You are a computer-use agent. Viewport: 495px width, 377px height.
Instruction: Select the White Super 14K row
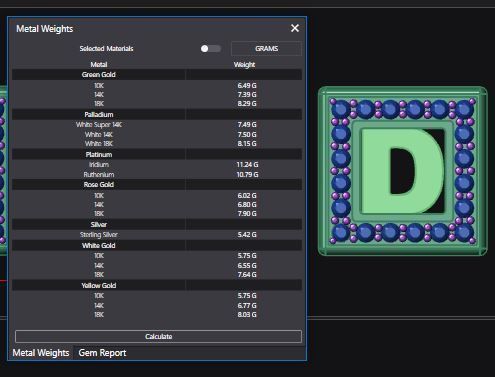157,125
